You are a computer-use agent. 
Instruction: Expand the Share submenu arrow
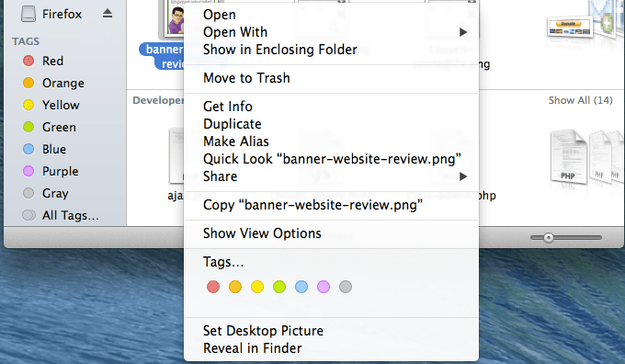463,176
